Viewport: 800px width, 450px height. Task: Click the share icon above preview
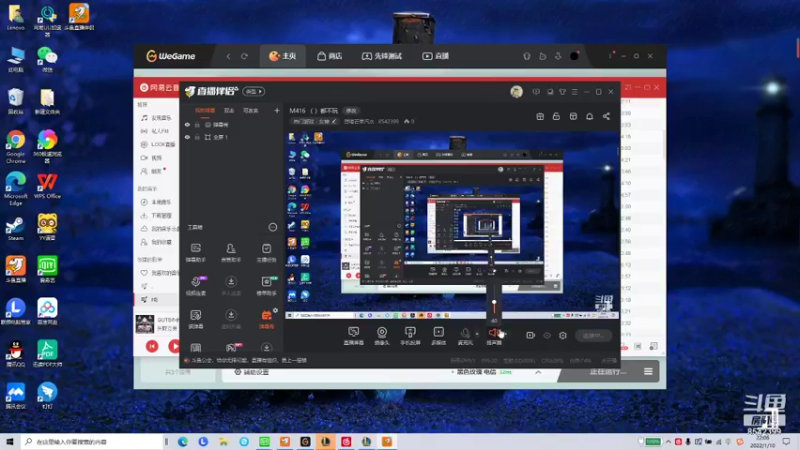coord(606,116)
